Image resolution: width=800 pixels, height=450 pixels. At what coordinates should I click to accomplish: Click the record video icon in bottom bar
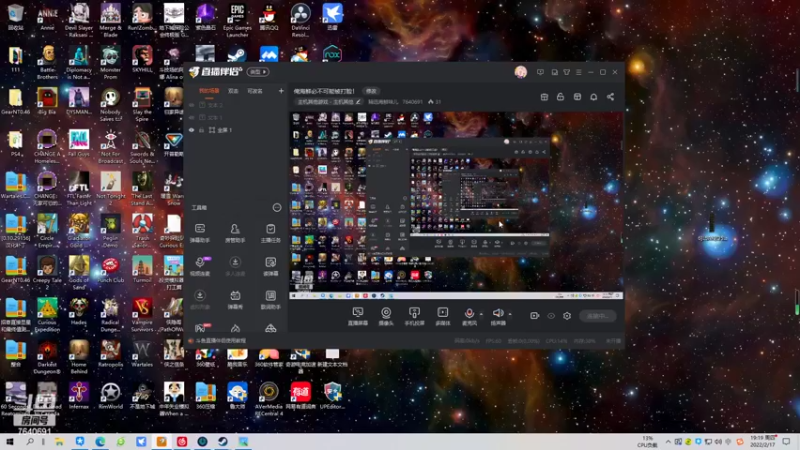(534, 316)
